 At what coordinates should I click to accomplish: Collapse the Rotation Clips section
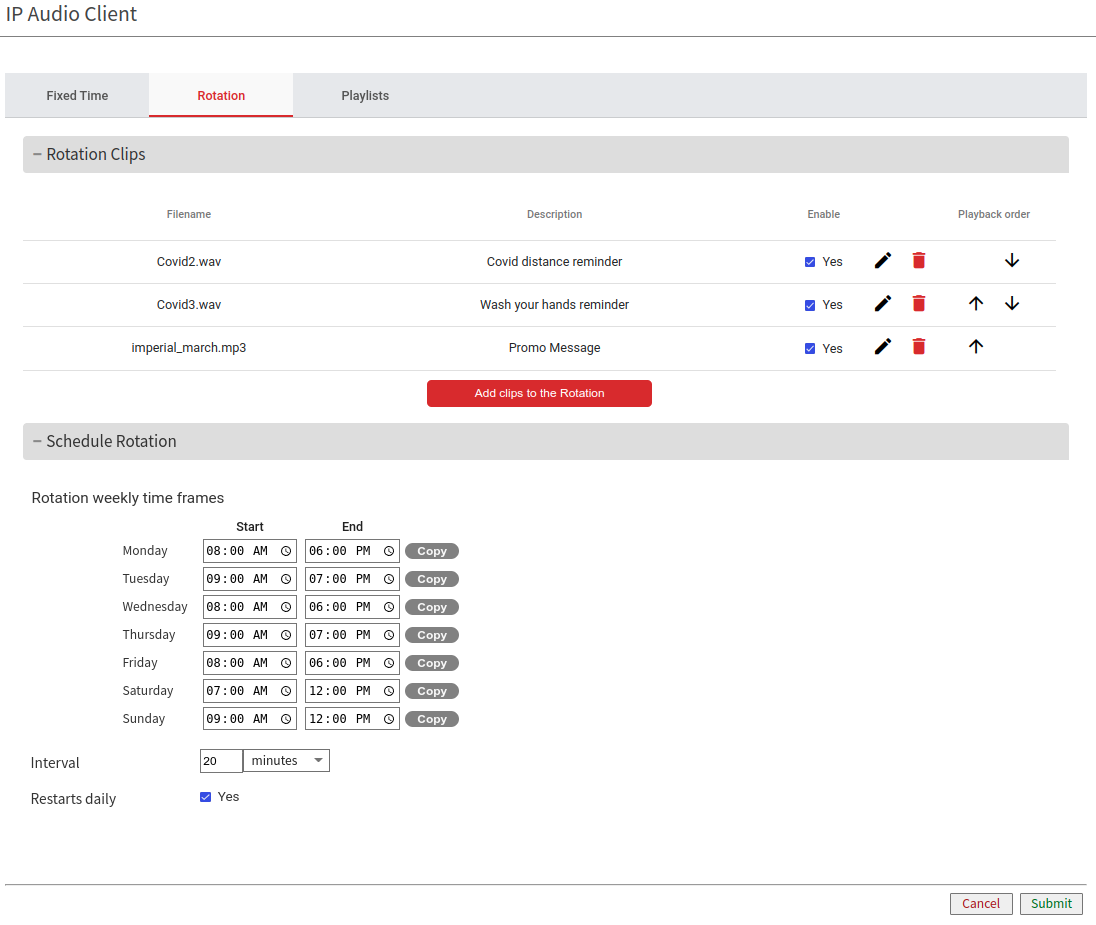point(38,154)
